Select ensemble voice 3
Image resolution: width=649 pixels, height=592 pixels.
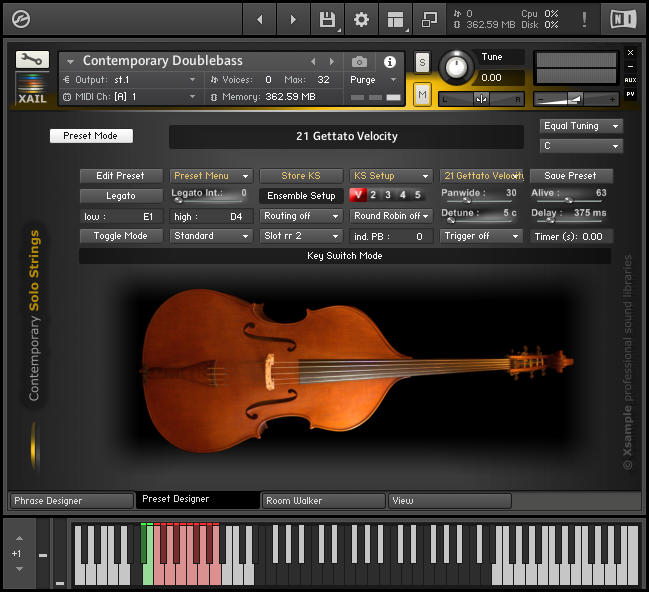pos(388,195)
